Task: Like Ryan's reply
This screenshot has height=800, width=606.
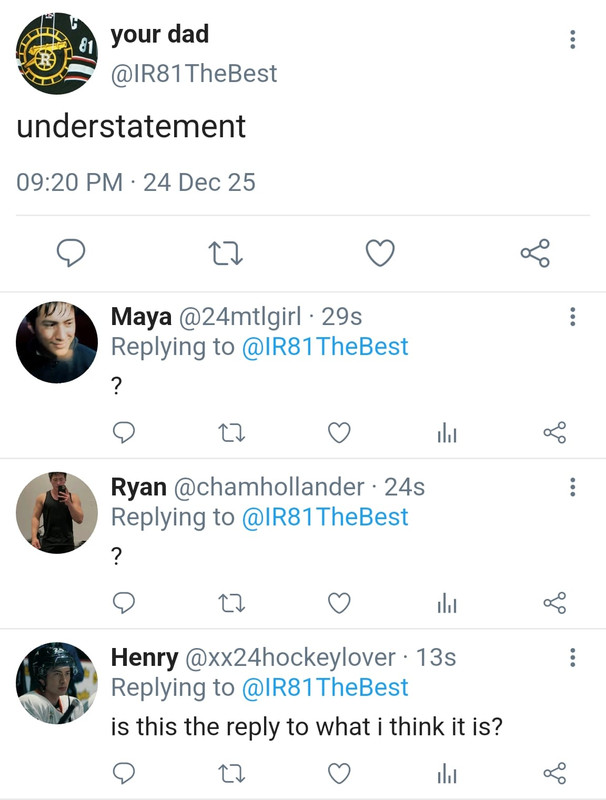Action: point(340,602)
